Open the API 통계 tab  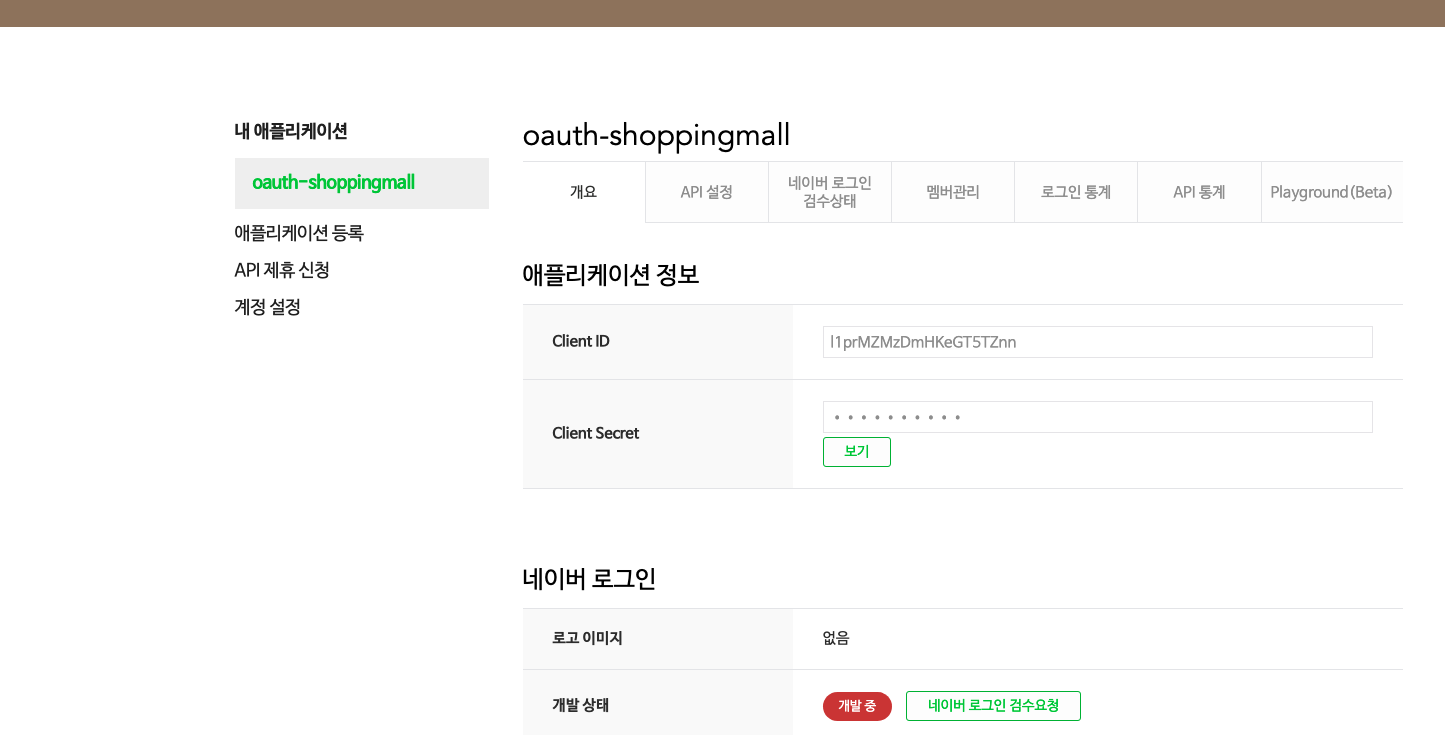1199,192
